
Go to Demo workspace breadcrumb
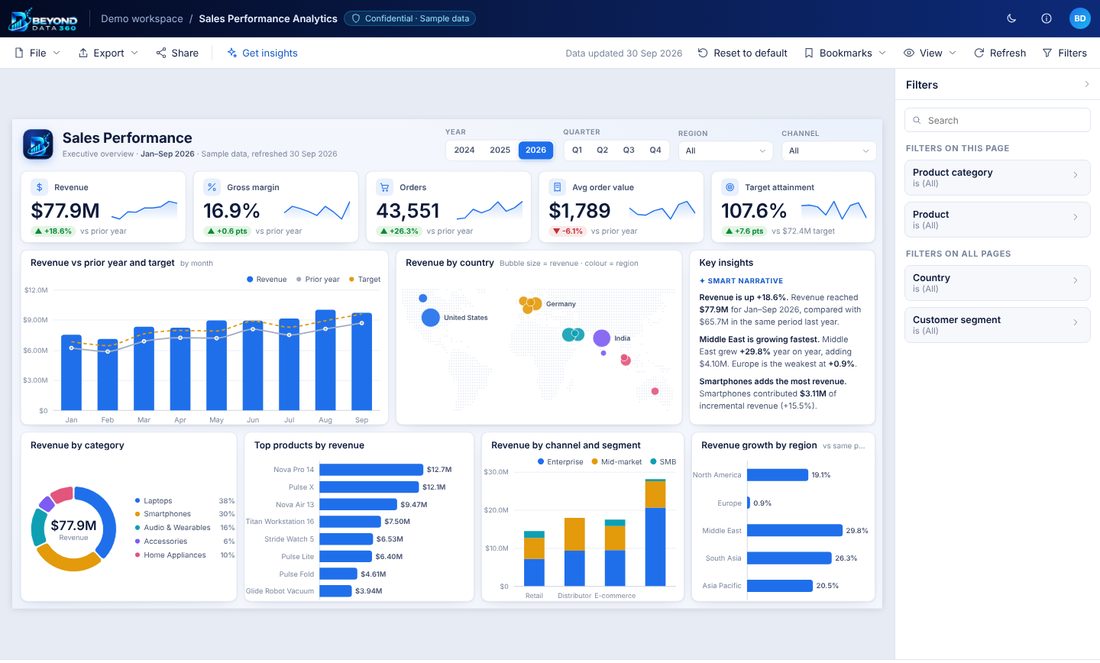(x=142, y=18)
